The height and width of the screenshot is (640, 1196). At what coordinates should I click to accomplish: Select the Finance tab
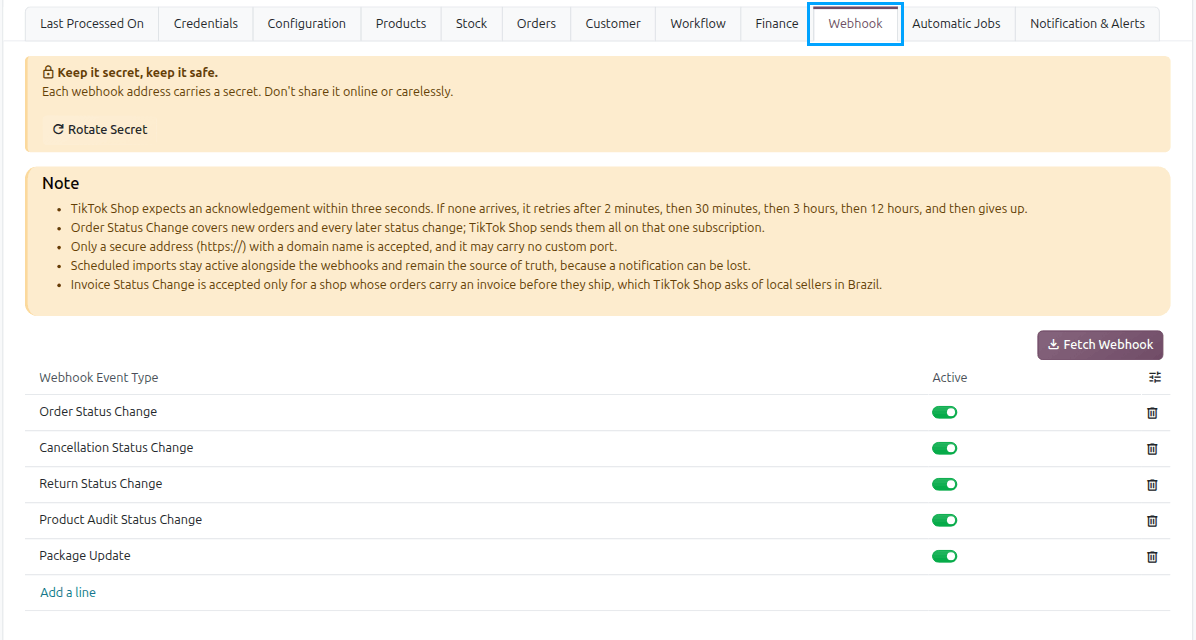(x=776, y=24)
